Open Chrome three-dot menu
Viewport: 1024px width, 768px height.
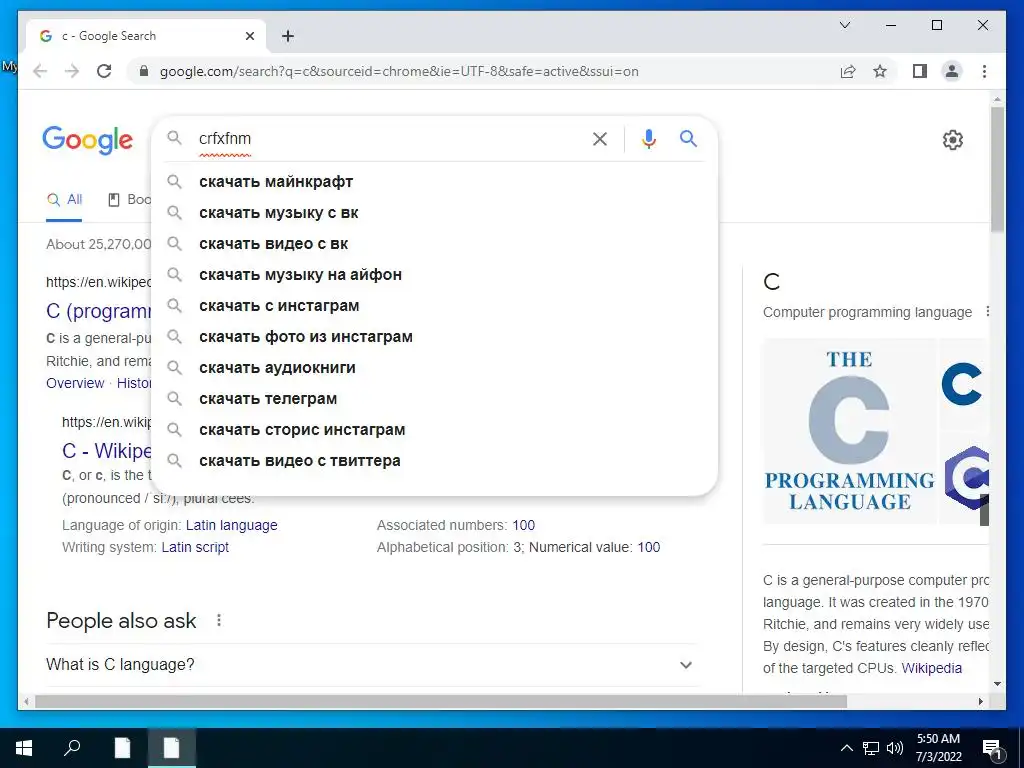tap(984, 71)
